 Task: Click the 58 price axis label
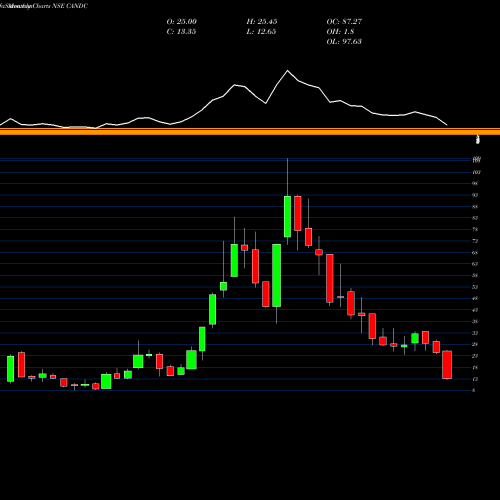475,275
